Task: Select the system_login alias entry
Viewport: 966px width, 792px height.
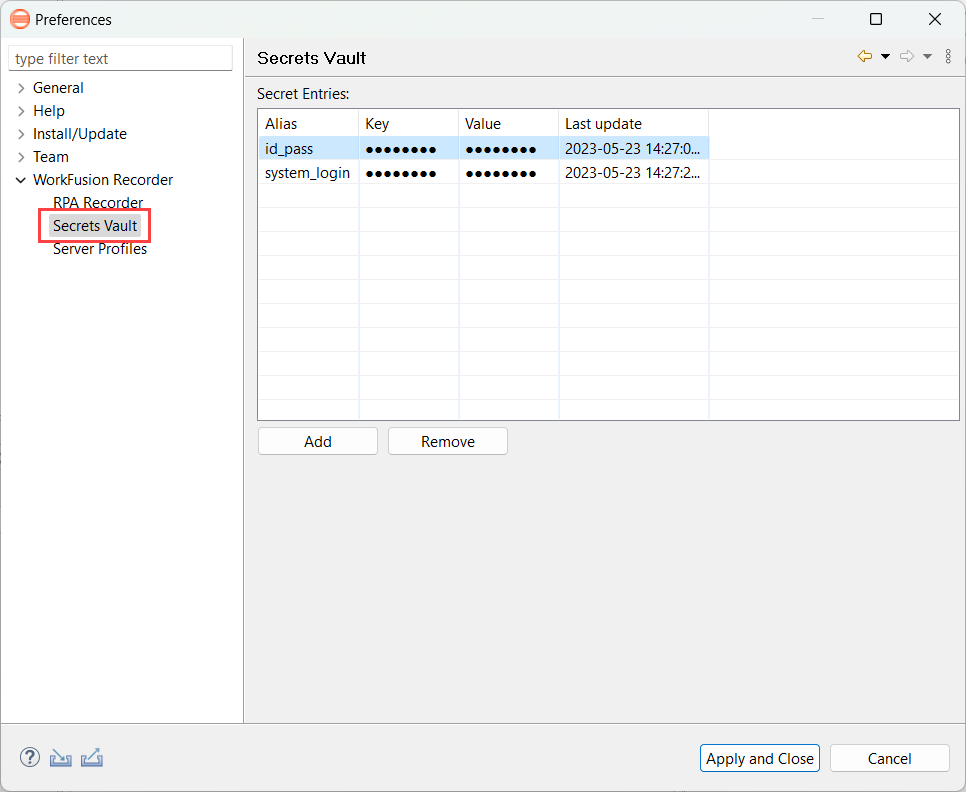Action: 307,173
